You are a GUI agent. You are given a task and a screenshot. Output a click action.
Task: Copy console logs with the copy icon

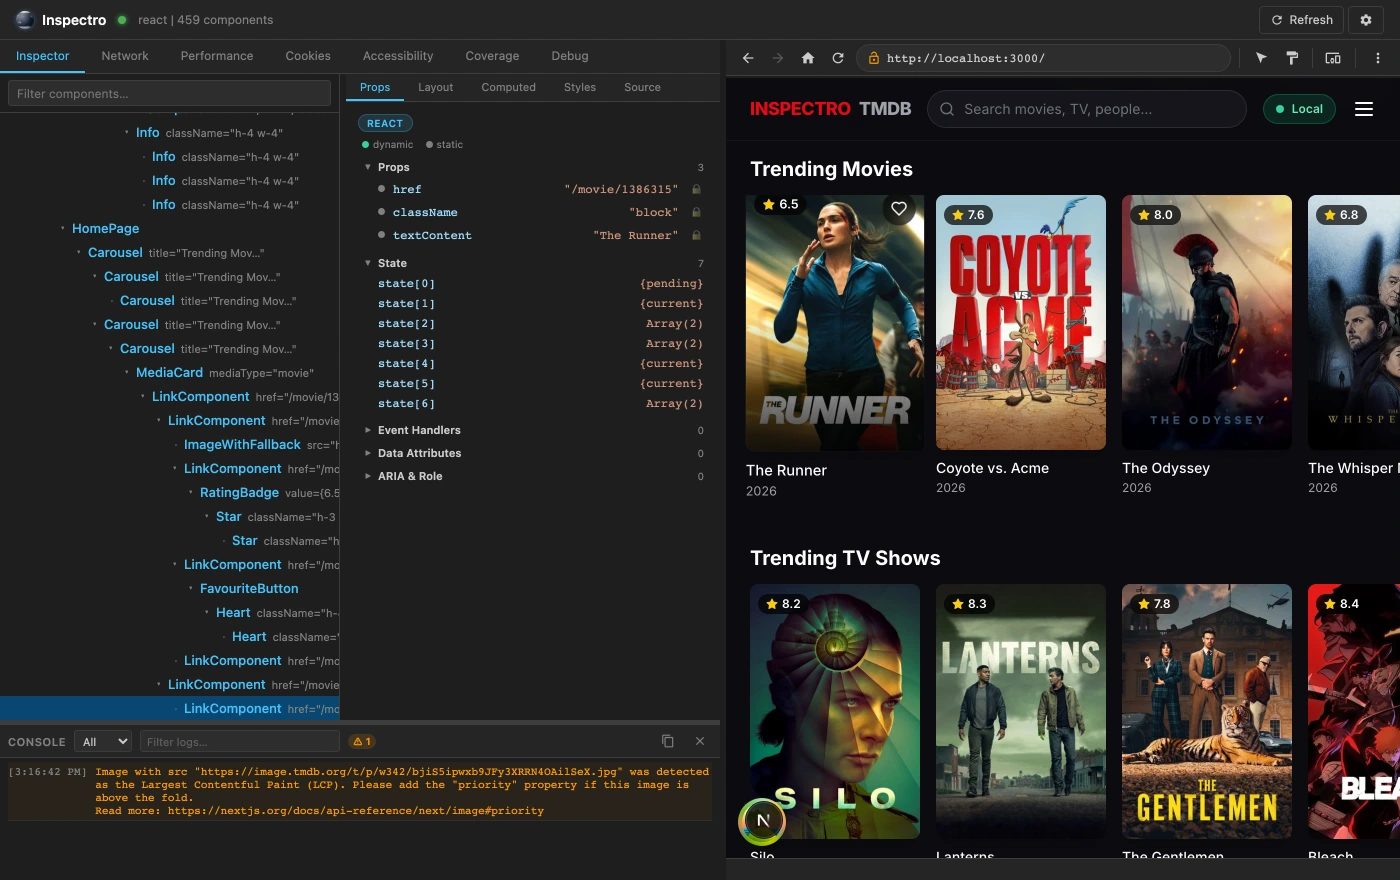[x=668, y=741]
